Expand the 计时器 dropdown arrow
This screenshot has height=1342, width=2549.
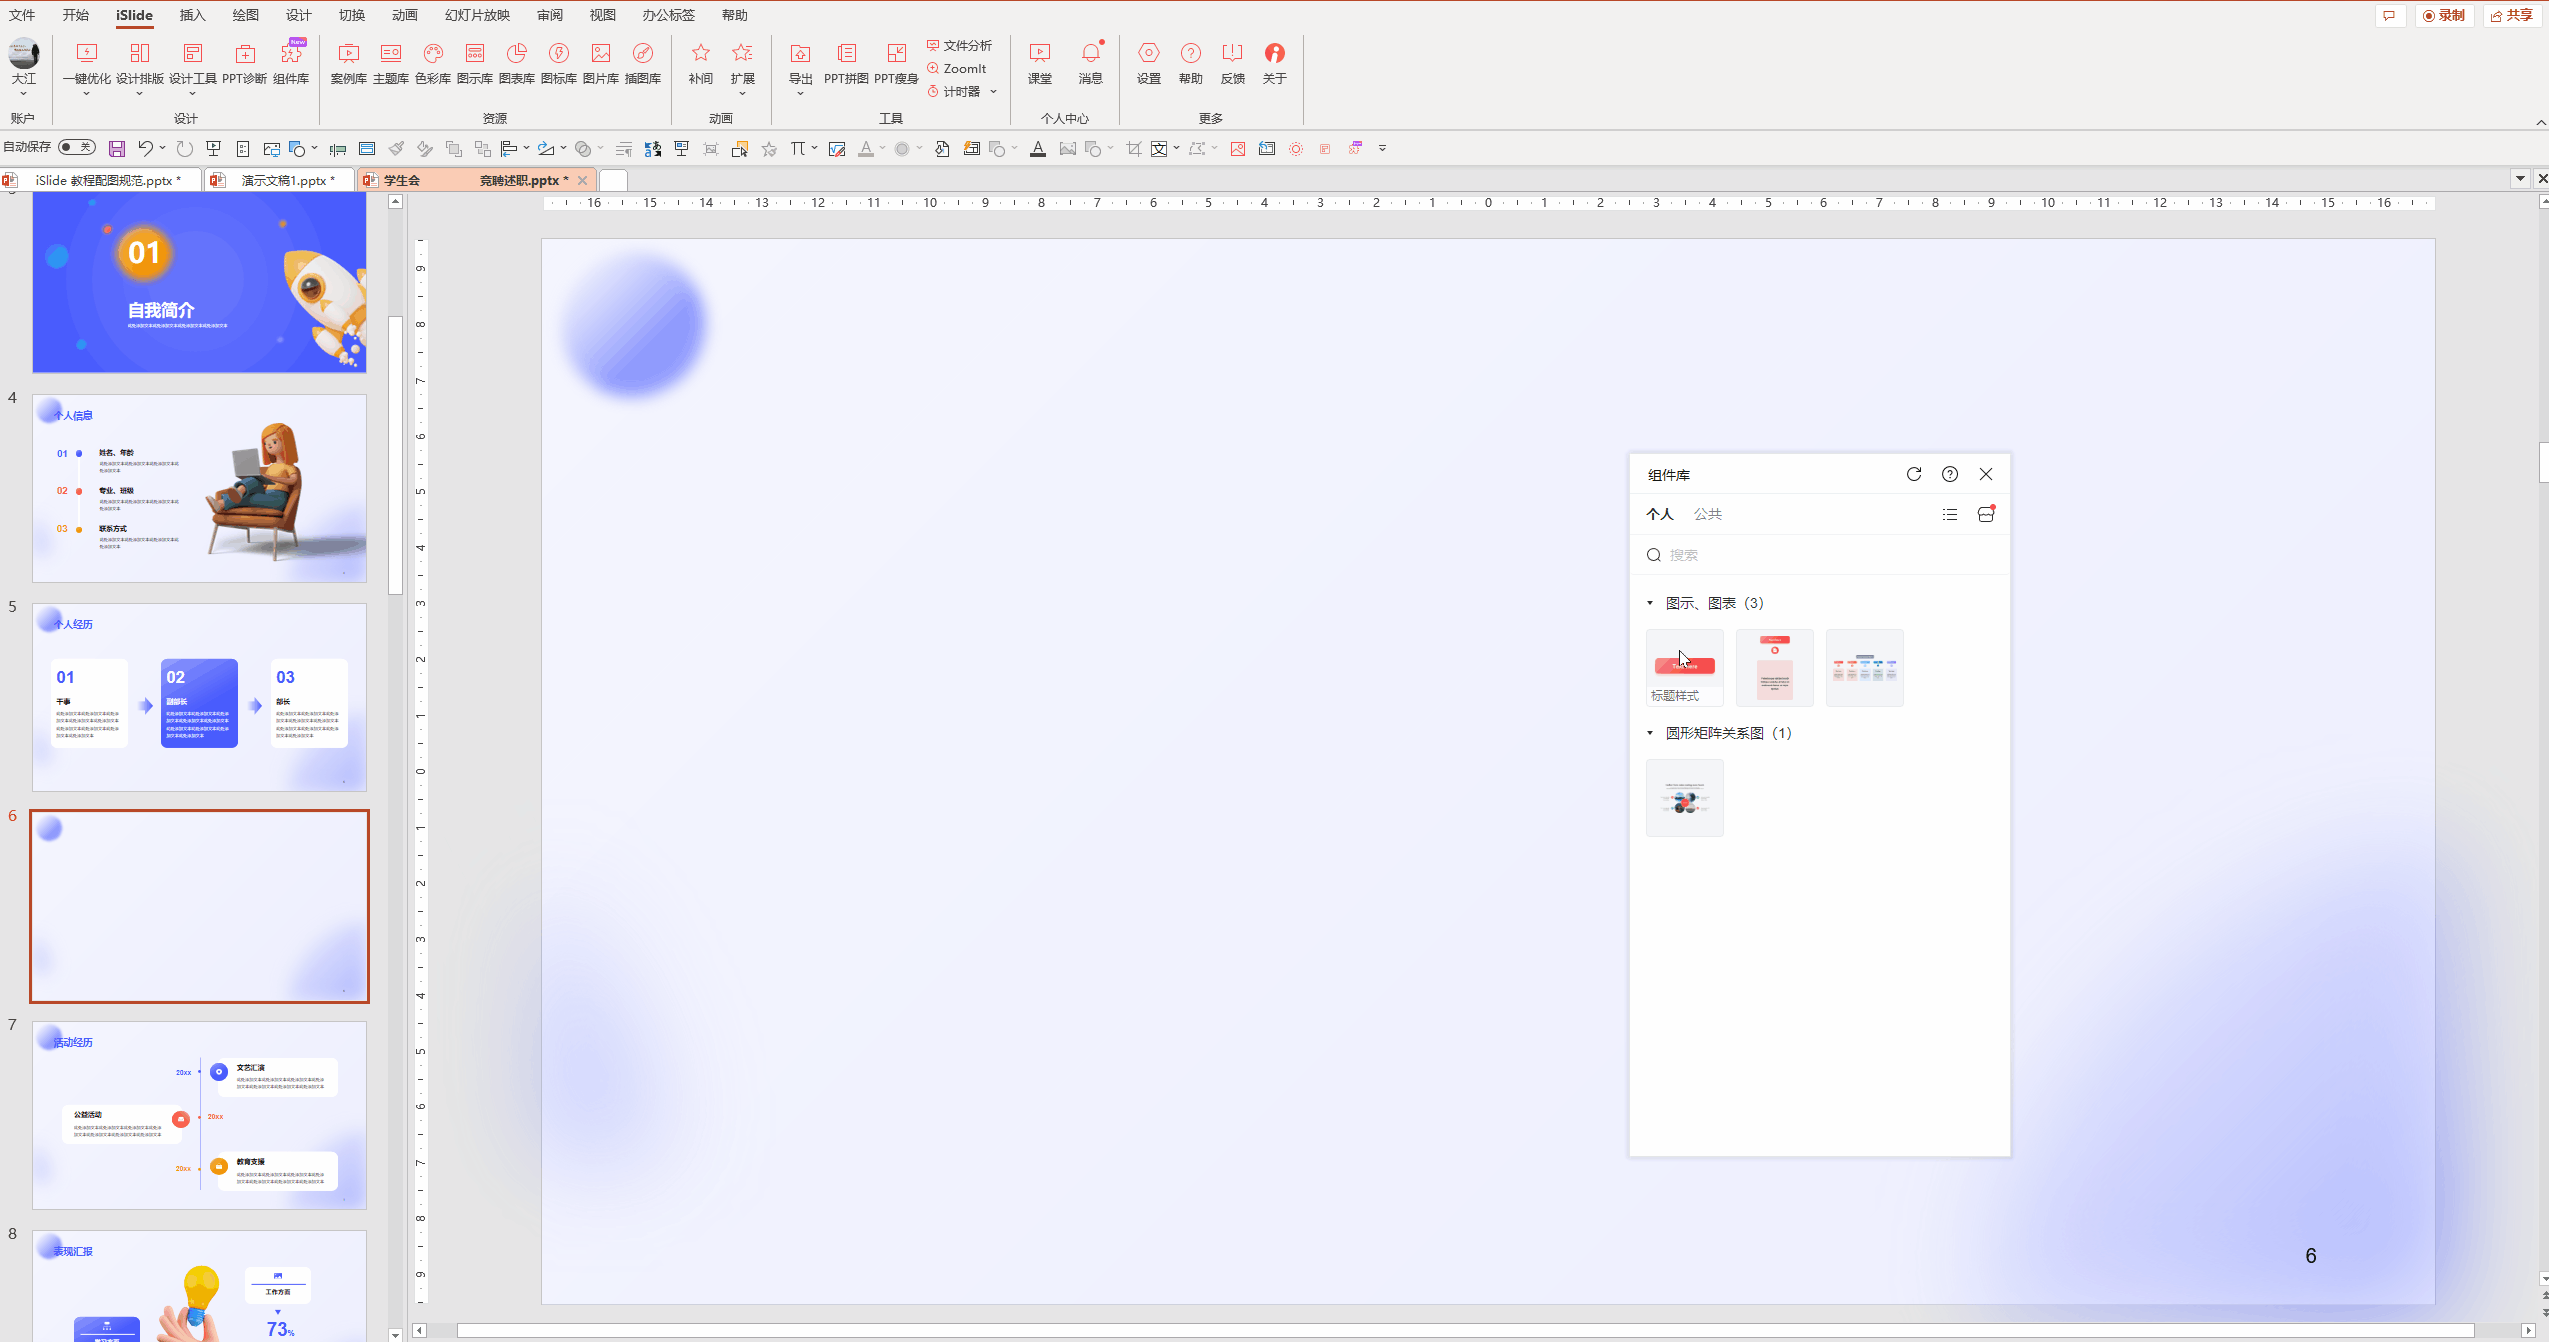coord(993,92)
